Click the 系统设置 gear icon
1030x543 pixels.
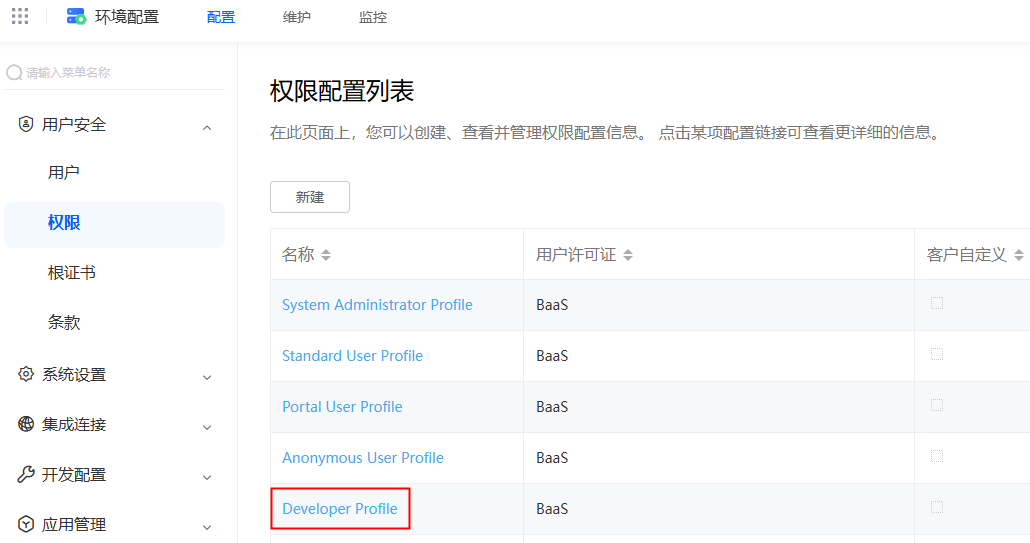coord(26,374)
